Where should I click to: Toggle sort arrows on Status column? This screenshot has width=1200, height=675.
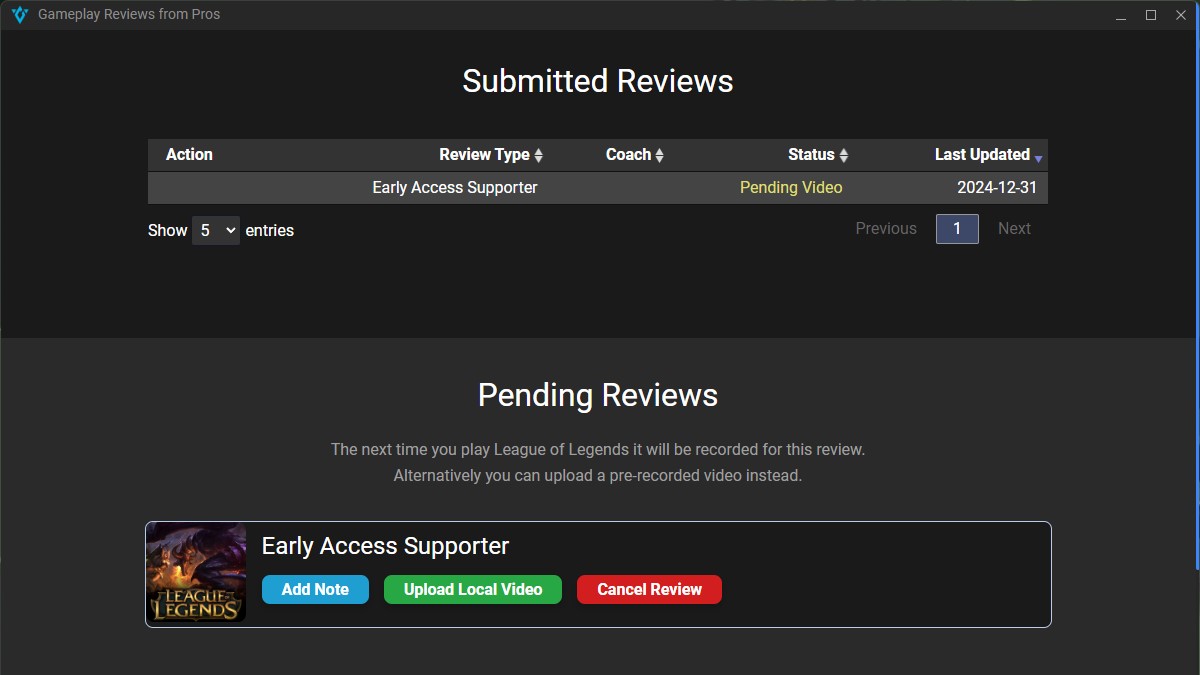[x=843, y=155]
